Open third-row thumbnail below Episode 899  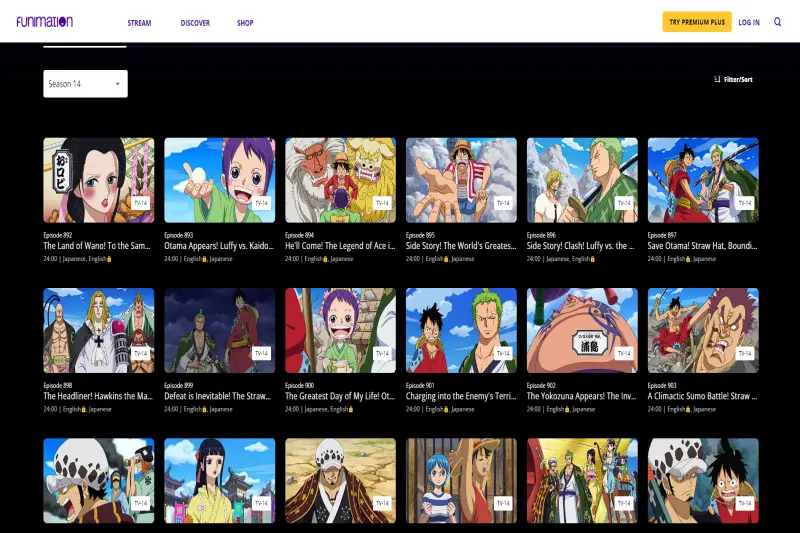(219, 481)
